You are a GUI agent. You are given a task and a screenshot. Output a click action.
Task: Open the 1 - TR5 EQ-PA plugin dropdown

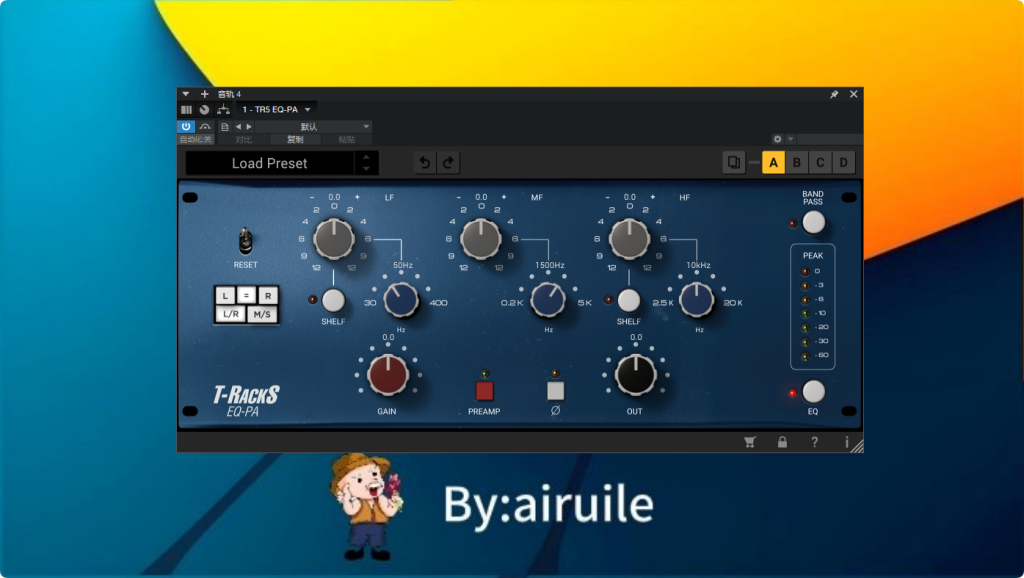tap(277, 110)
